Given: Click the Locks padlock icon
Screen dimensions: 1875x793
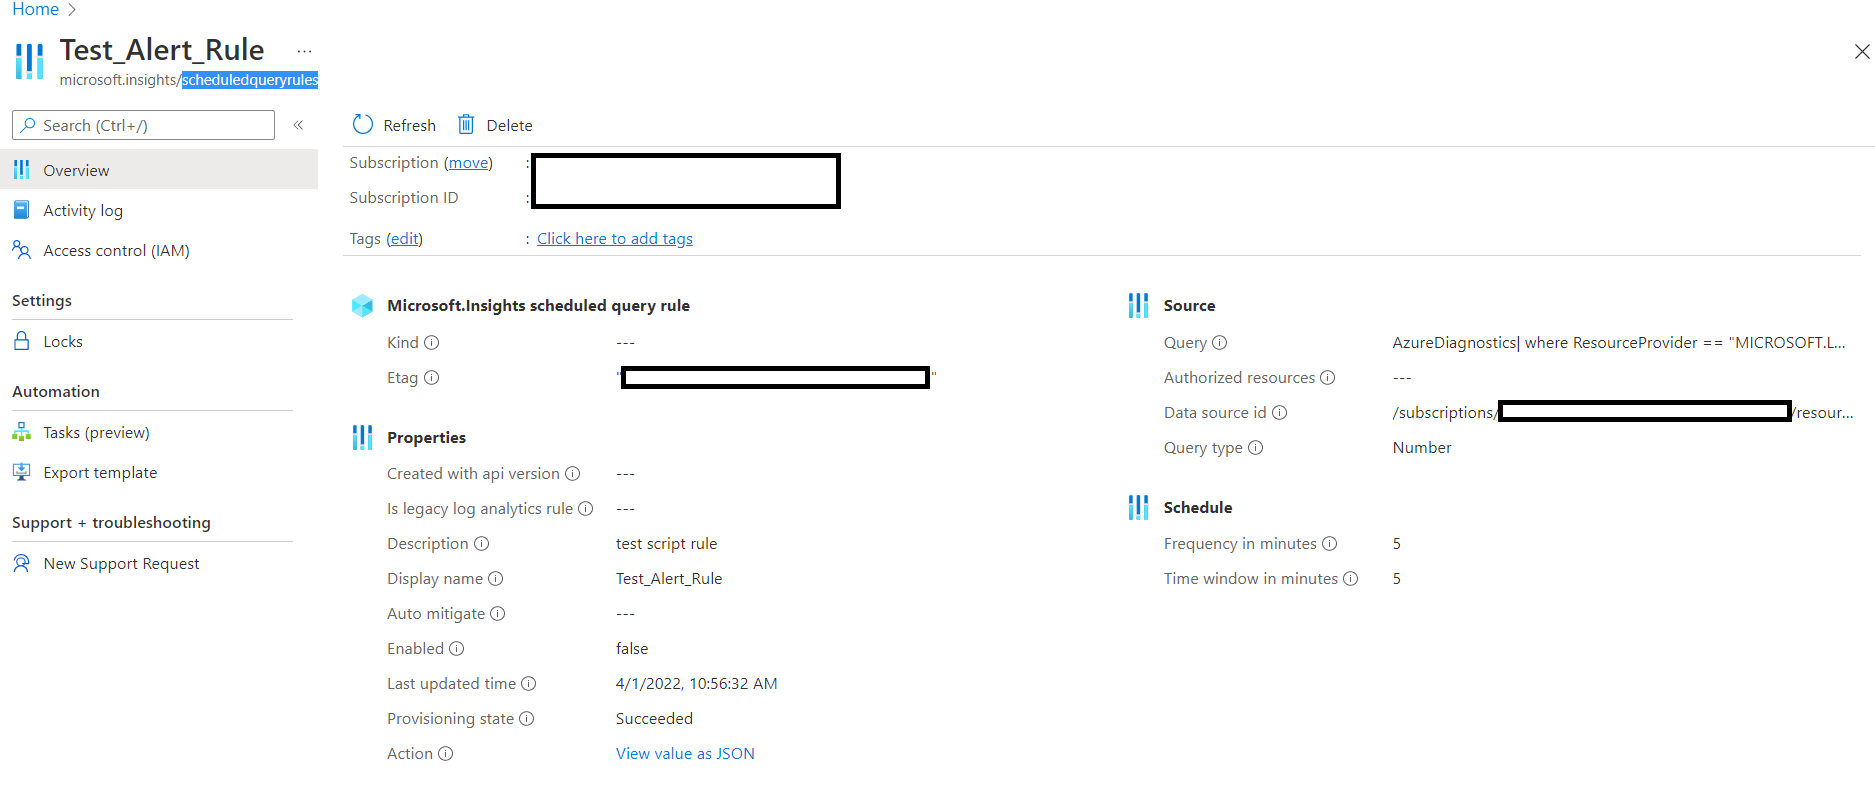Looking at the screenshot, I should (x=21, y=340).
